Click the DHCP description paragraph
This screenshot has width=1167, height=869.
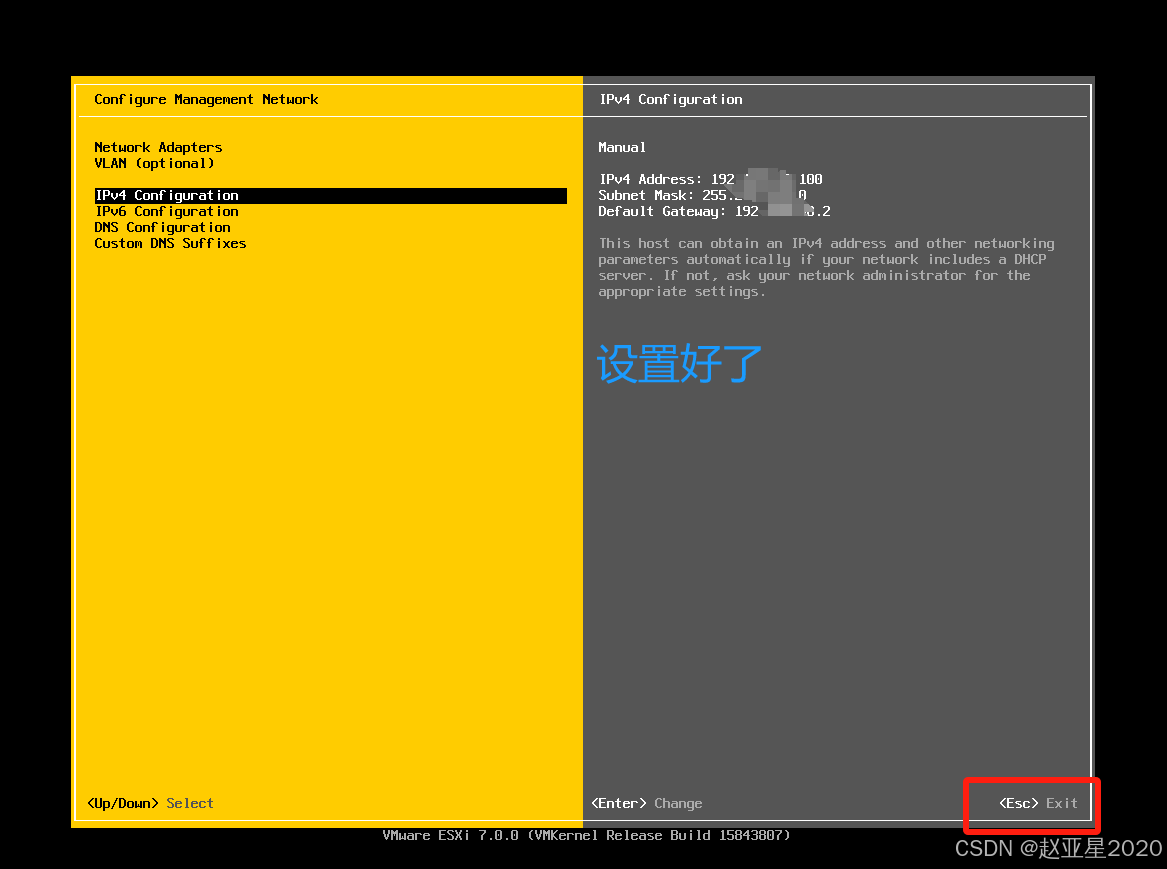(826, 268)
